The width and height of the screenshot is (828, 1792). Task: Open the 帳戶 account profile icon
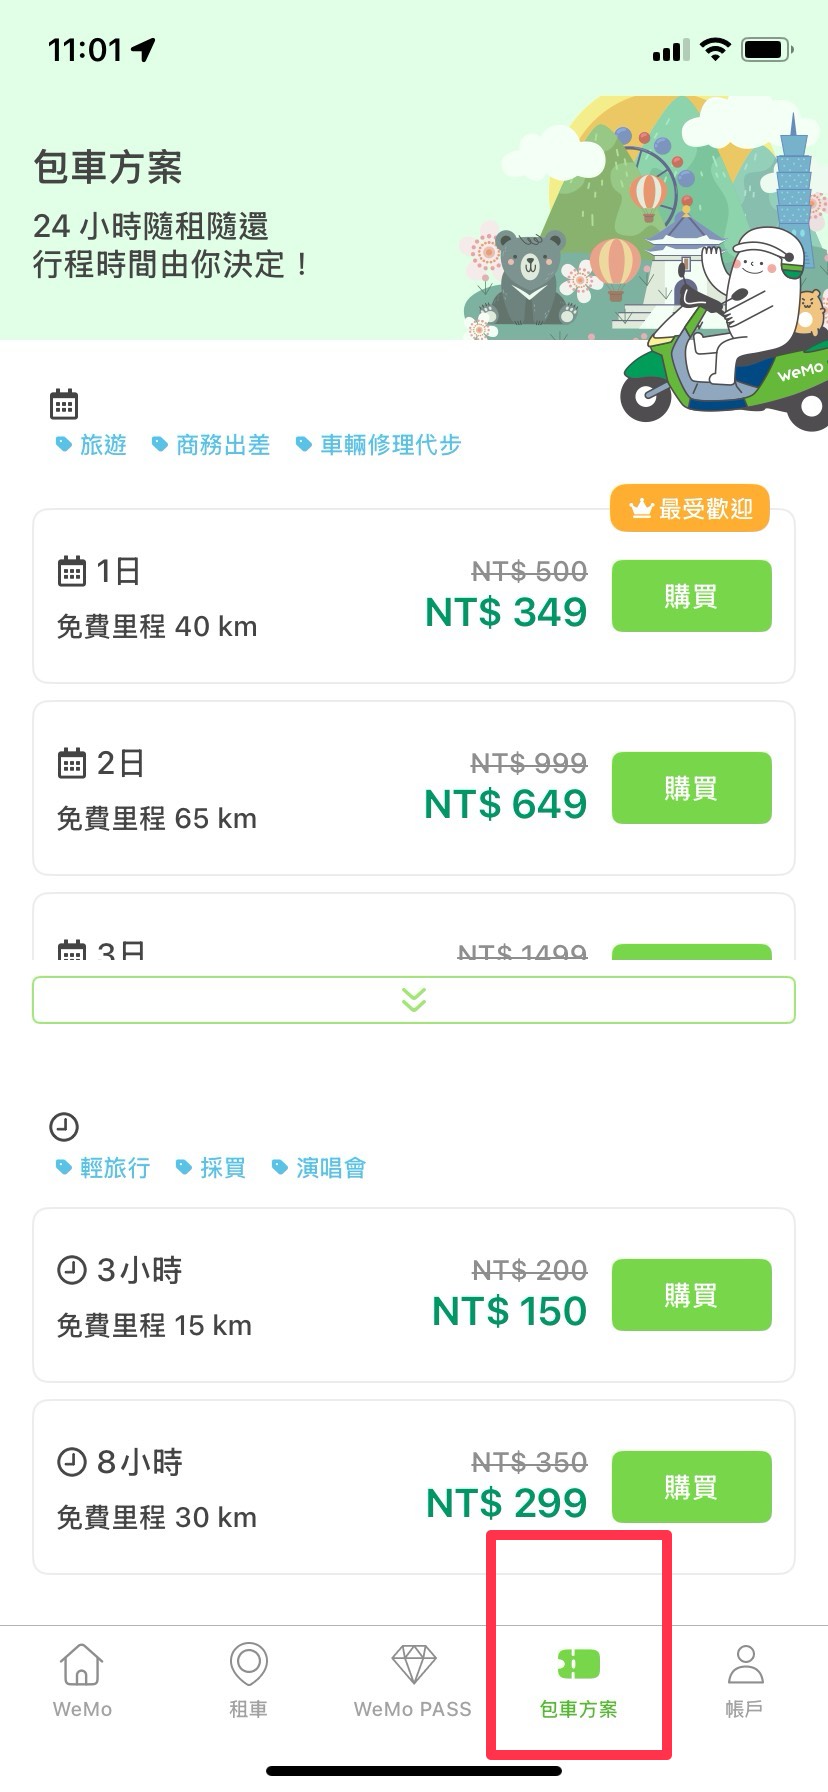click(745, 1665)
